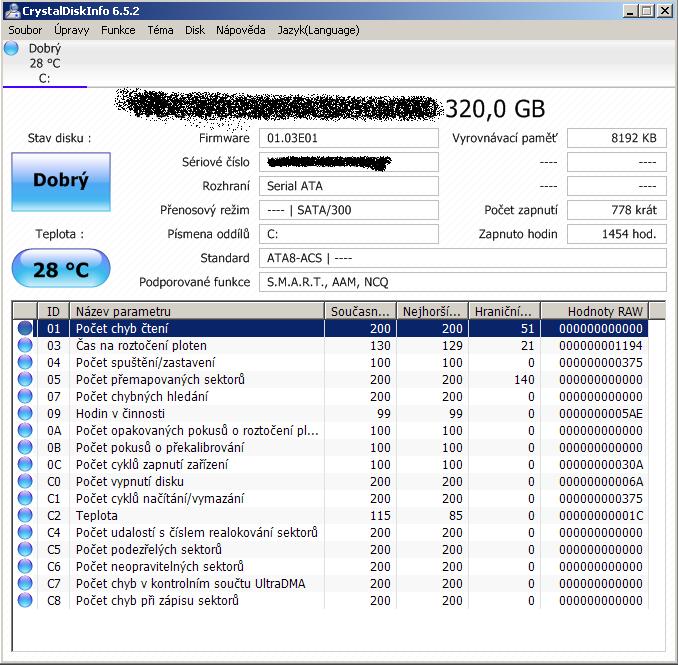Select the Teplota attribute name
Image resolution: width=678 pixels, height=665 pixels.
coord(97,515)
